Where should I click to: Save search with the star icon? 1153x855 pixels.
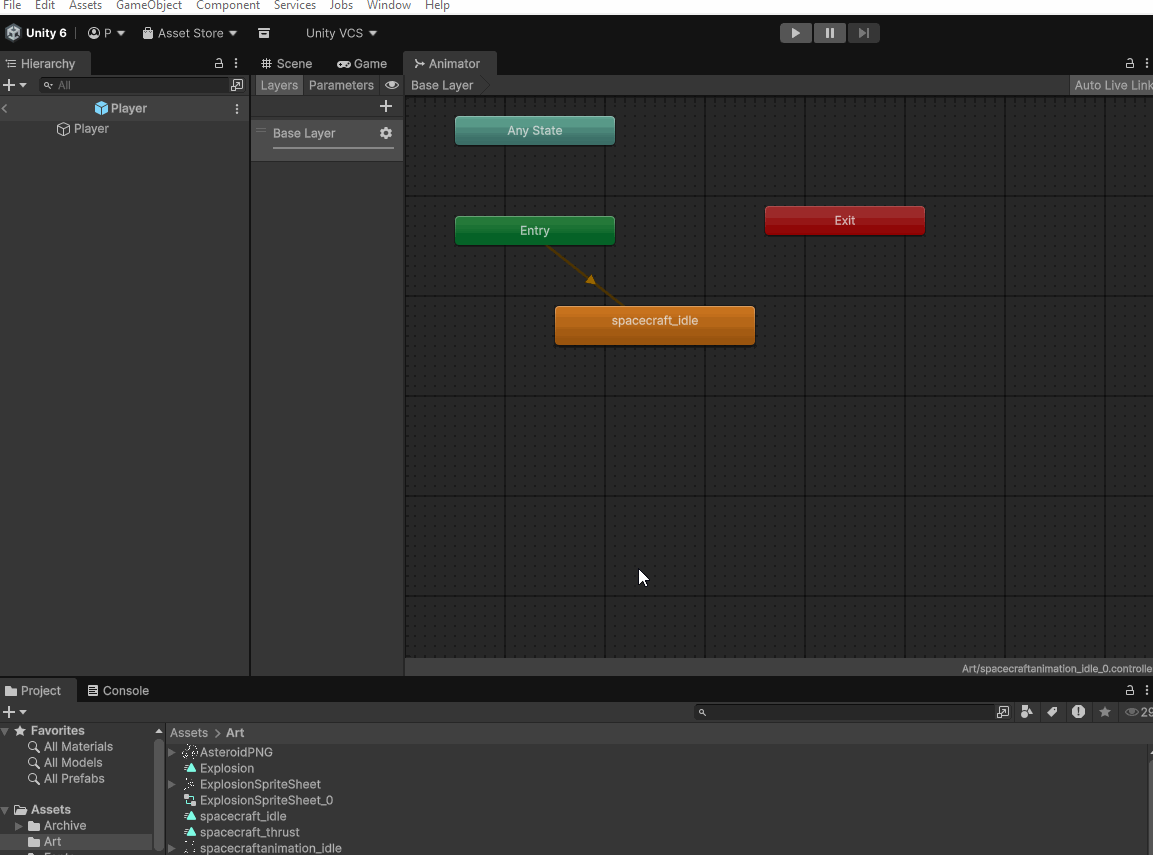1104,712
